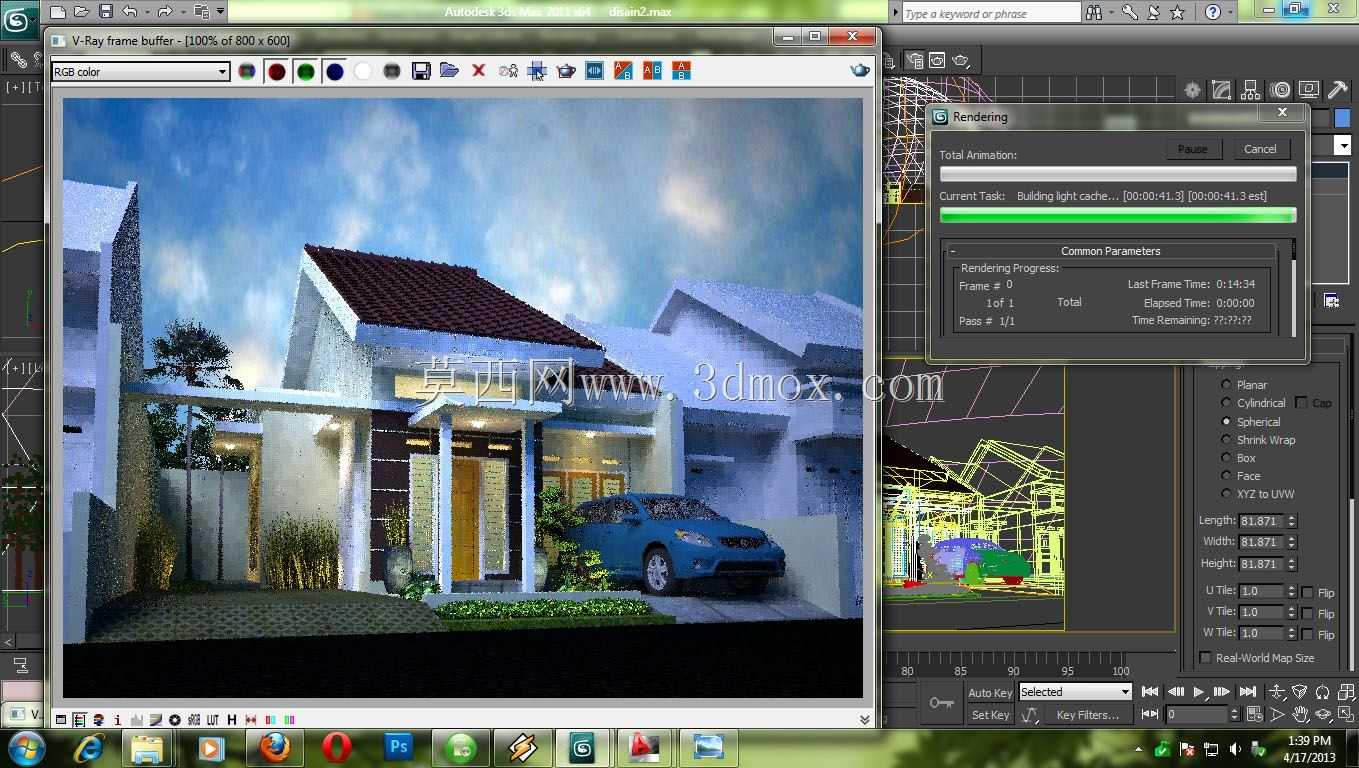Open the Display command panel tab
The width and height of the screenshot is (1359, 768).
coord(1308,90)
